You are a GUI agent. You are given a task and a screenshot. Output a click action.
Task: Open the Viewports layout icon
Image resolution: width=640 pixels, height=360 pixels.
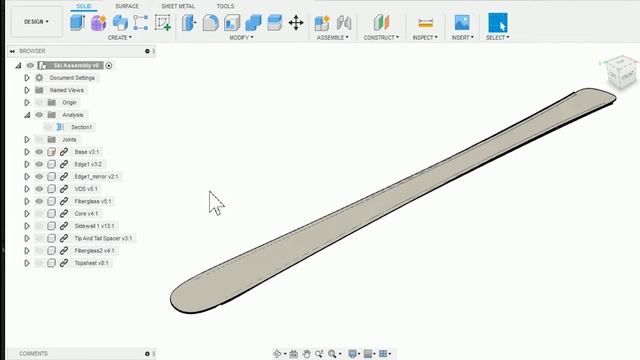[x=383, y=354]
